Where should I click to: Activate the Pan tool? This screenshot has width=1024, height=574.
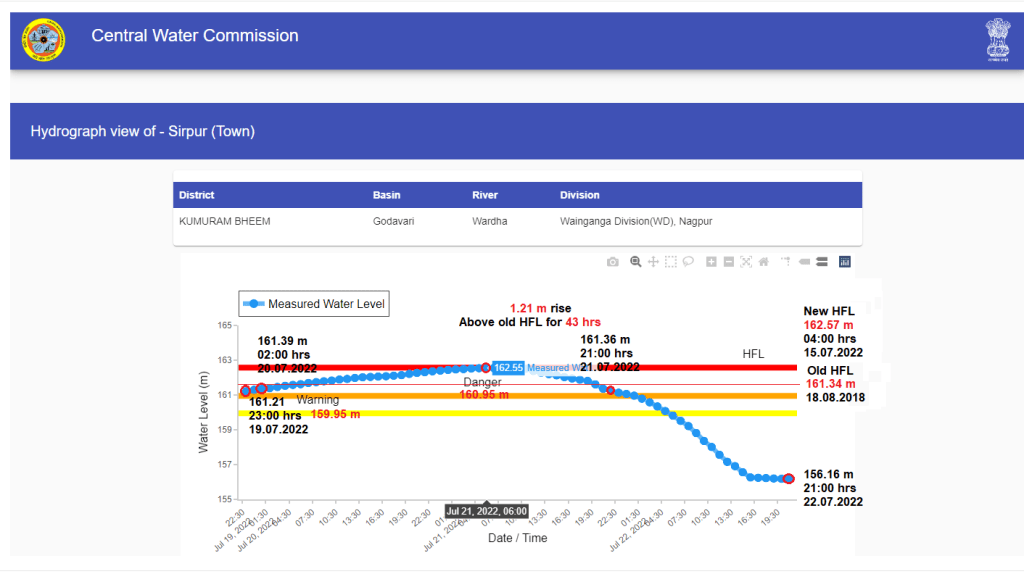[x=653, y=262]
